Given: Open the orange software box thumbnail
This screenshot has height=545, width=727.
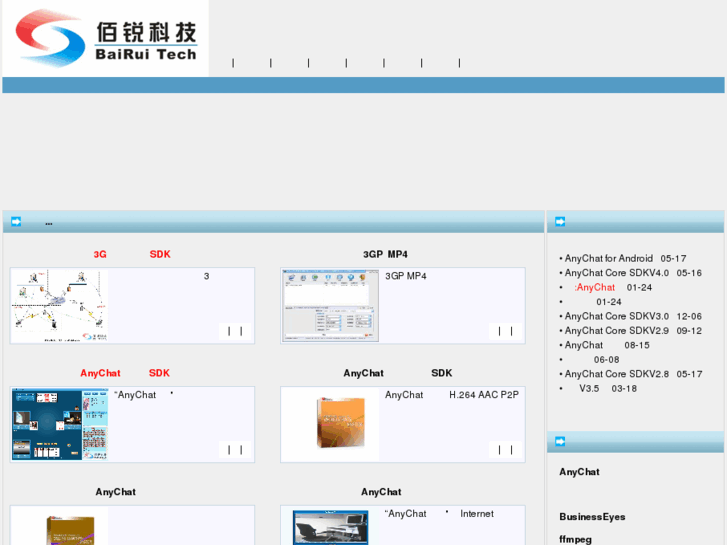Looking at the screenshot, I should pyautogui.click(x=331, y=424).
